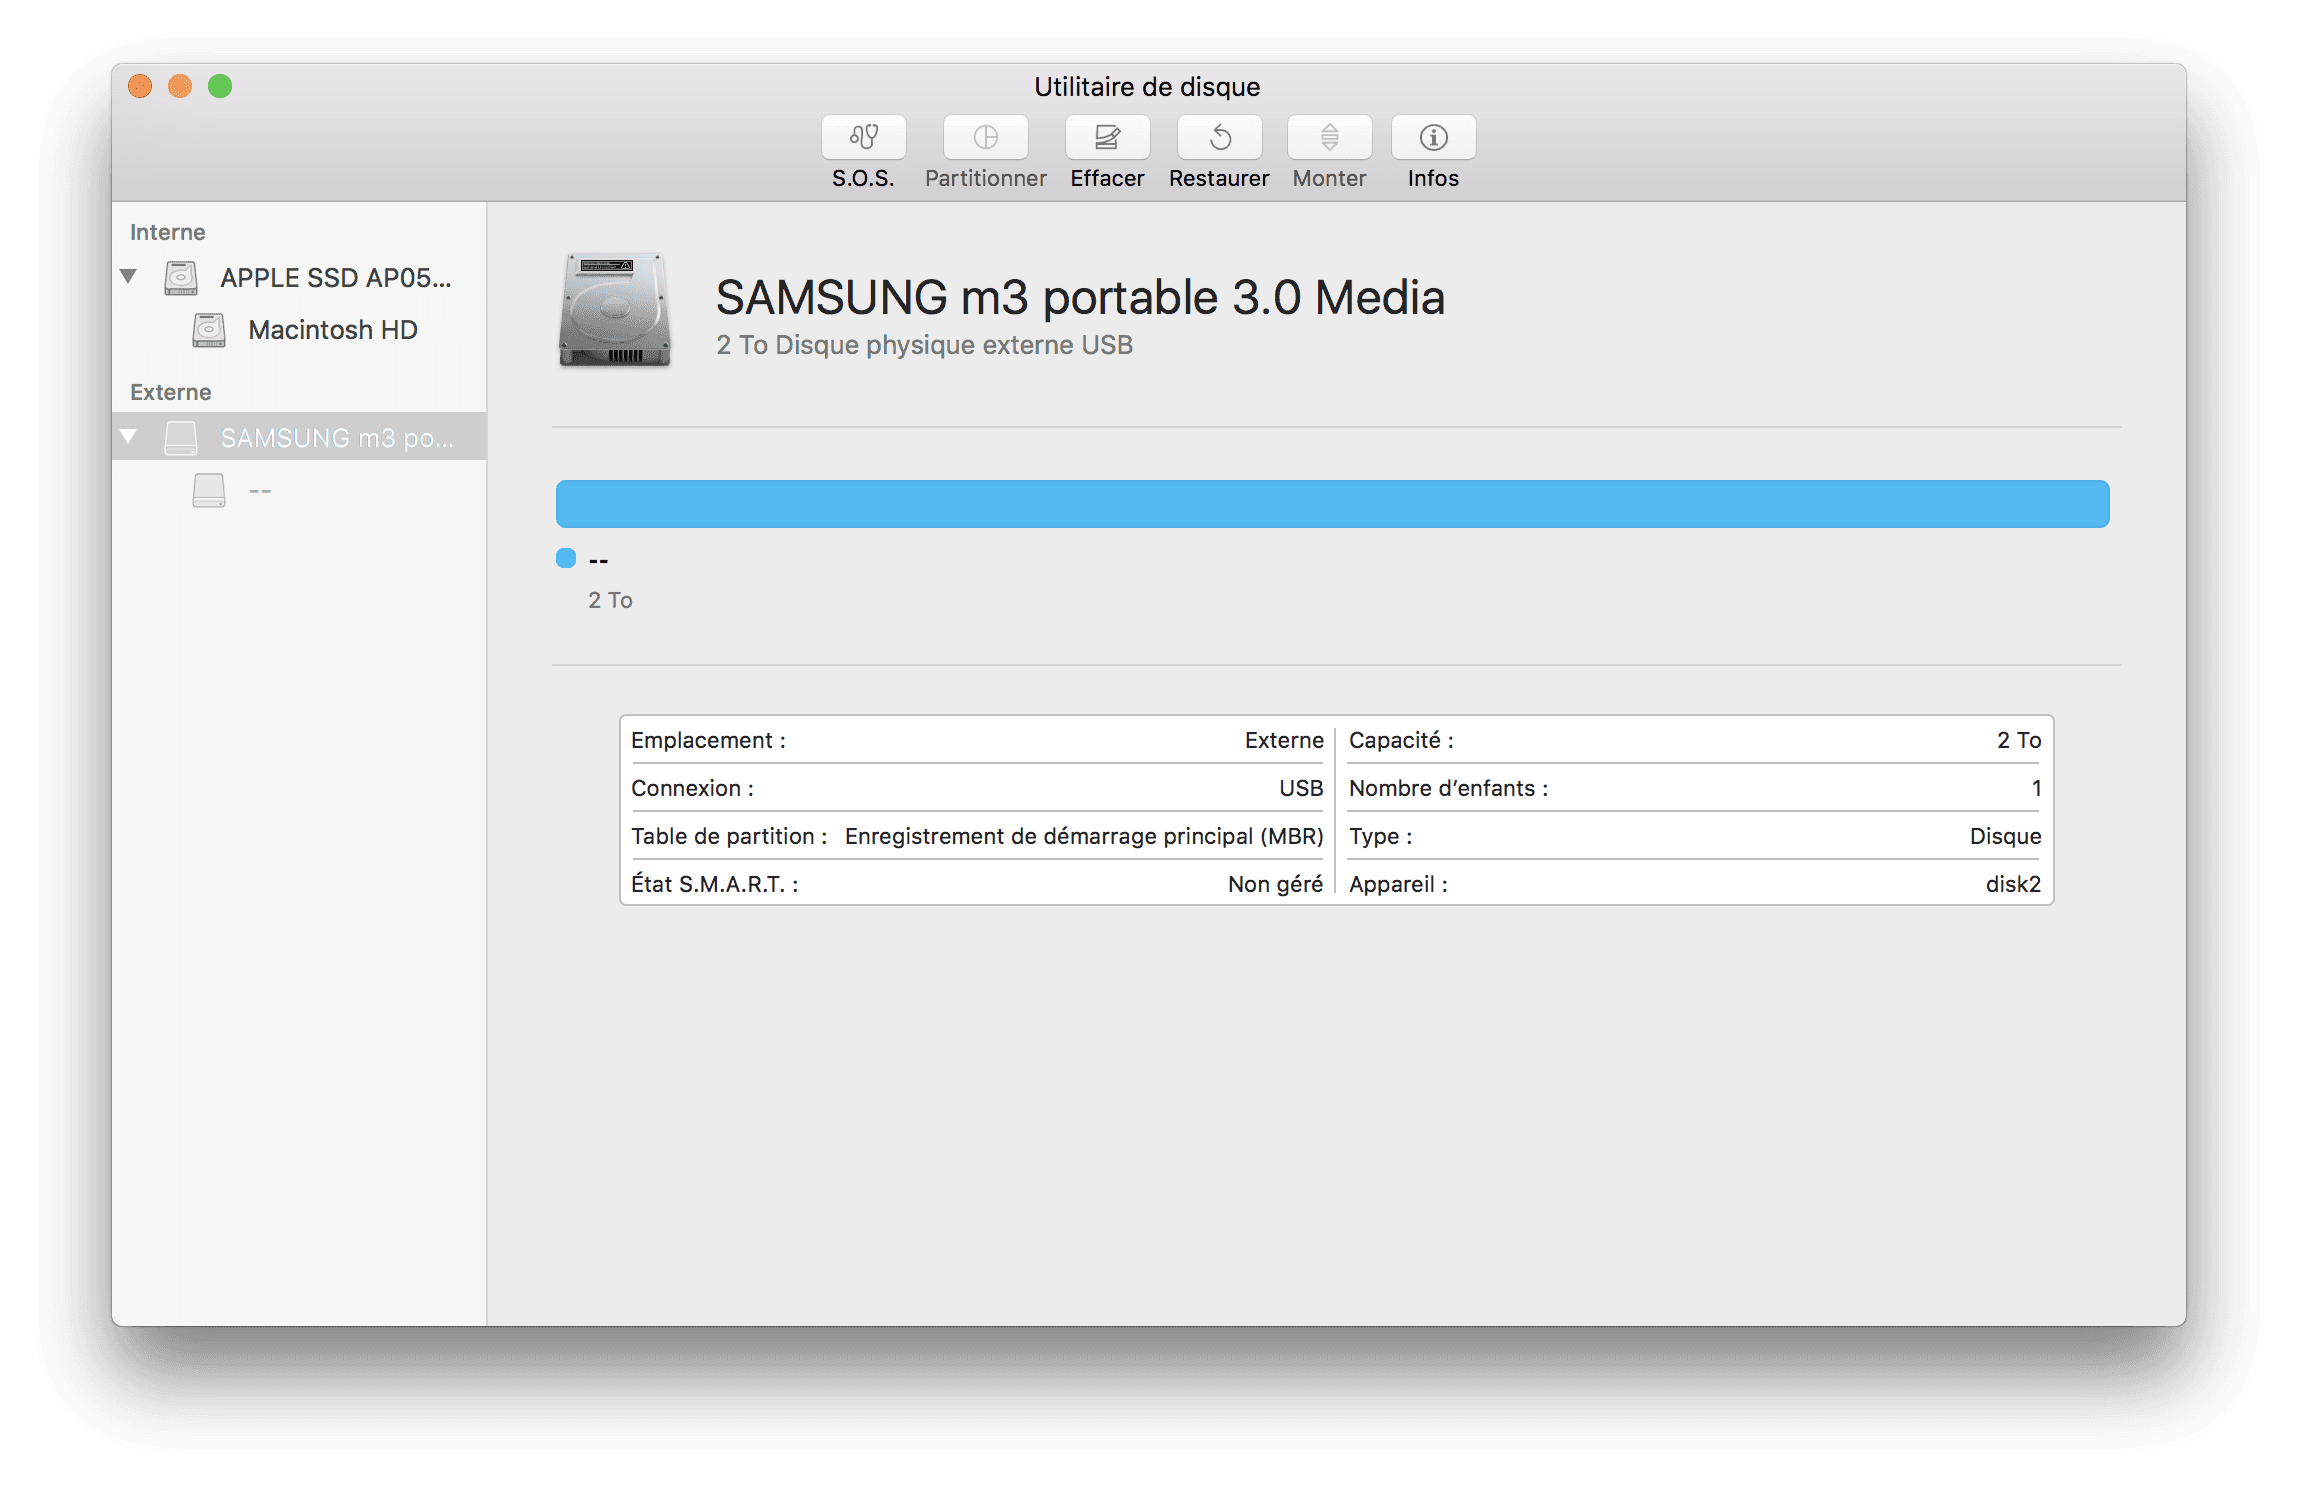Screen dimensions: 2298x1486
Task: Click the 'Table de partition :' label
Action: (x=729, y=836)
